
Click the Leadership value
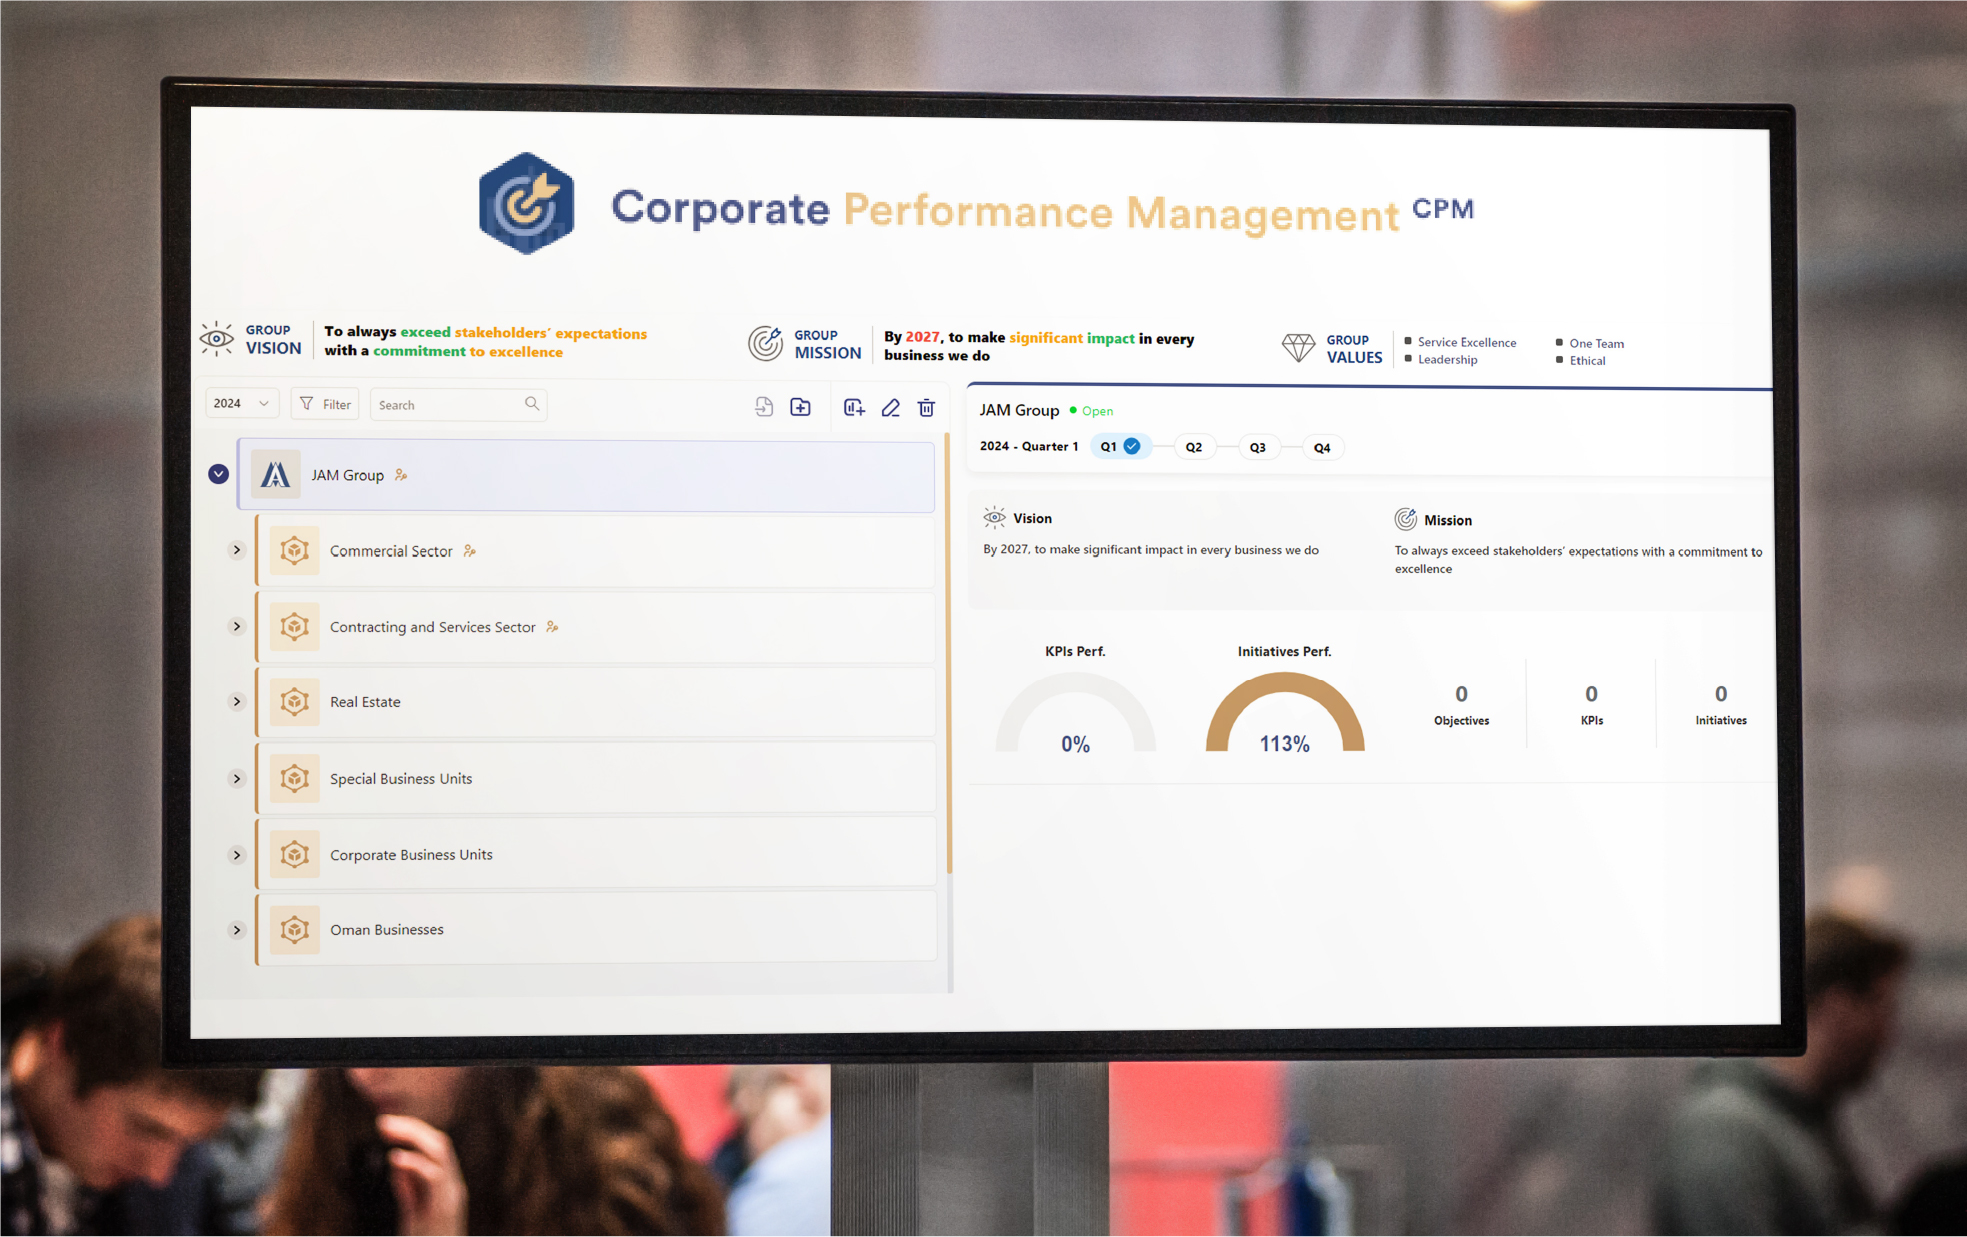[1447, 359]
